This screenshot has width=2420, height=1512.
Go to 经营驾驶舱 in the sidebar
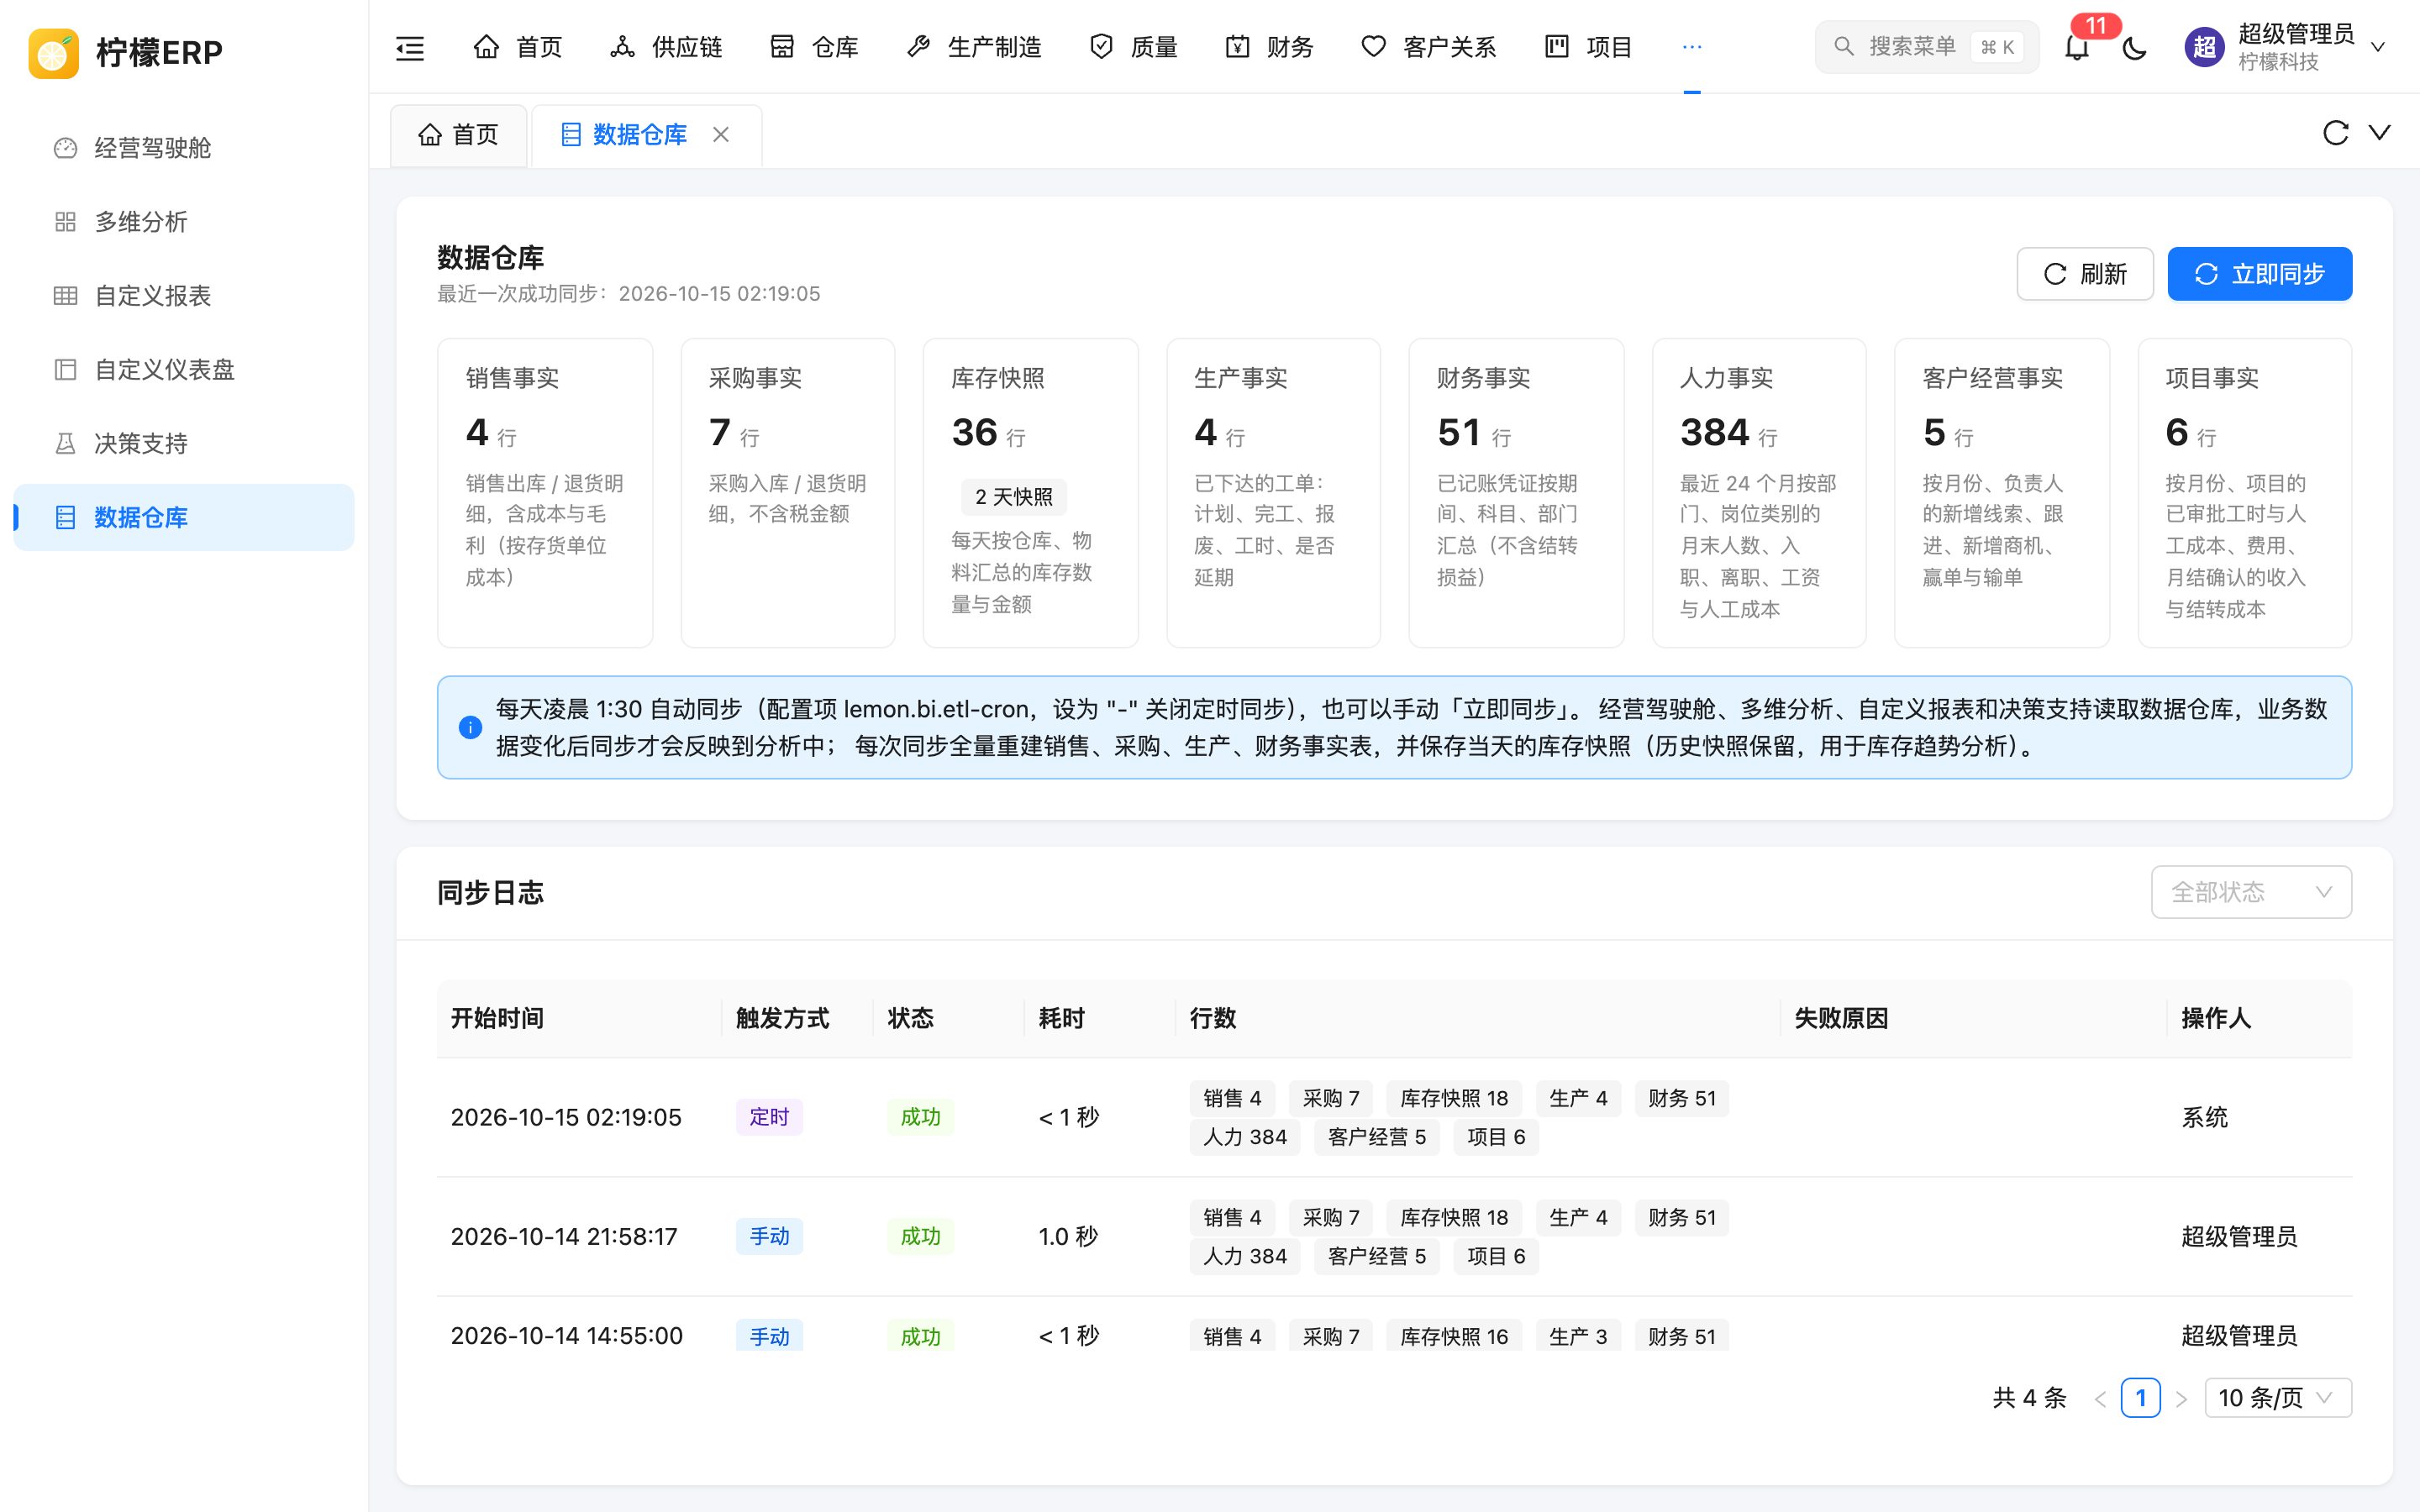point(184,148)
